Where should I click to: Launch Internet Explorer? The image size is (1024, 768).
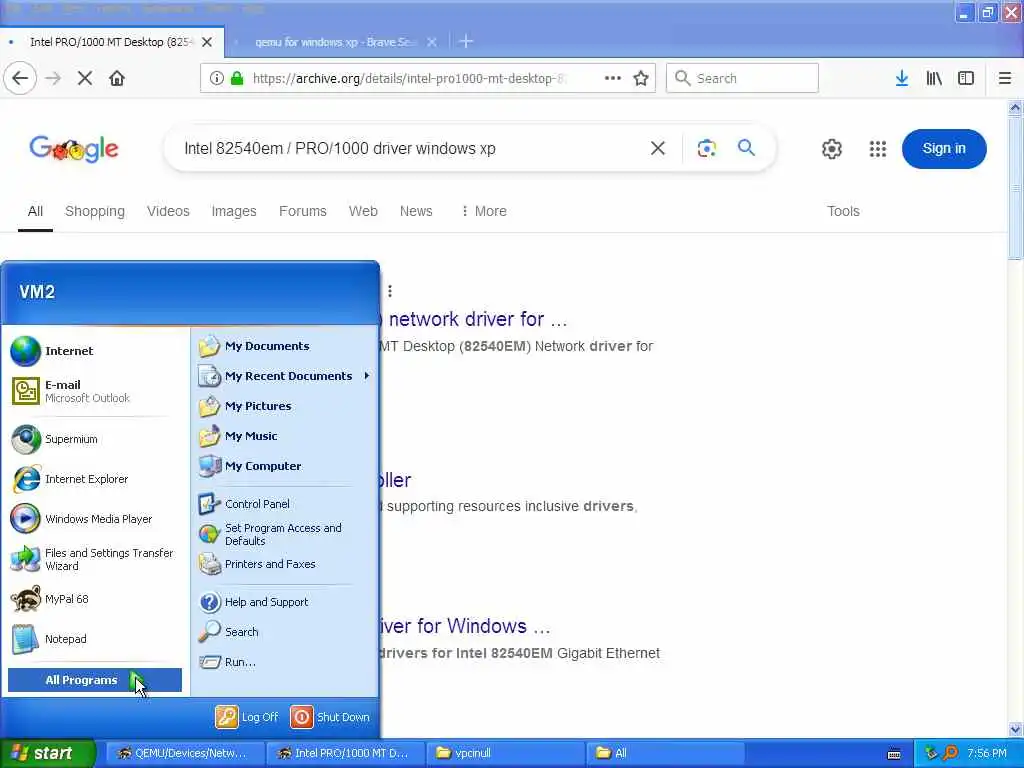95,479
